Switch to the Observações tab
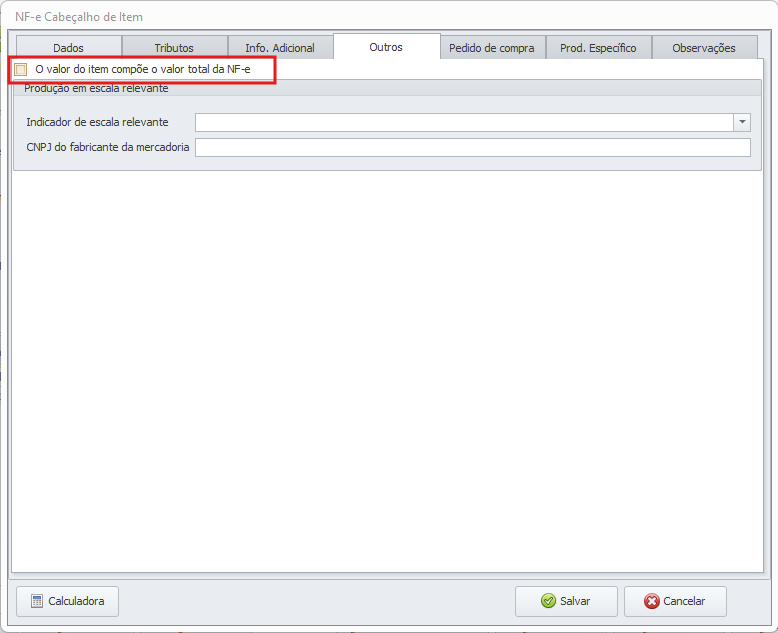778x633 pixels. pyautogui.click(x=704, y=48)
